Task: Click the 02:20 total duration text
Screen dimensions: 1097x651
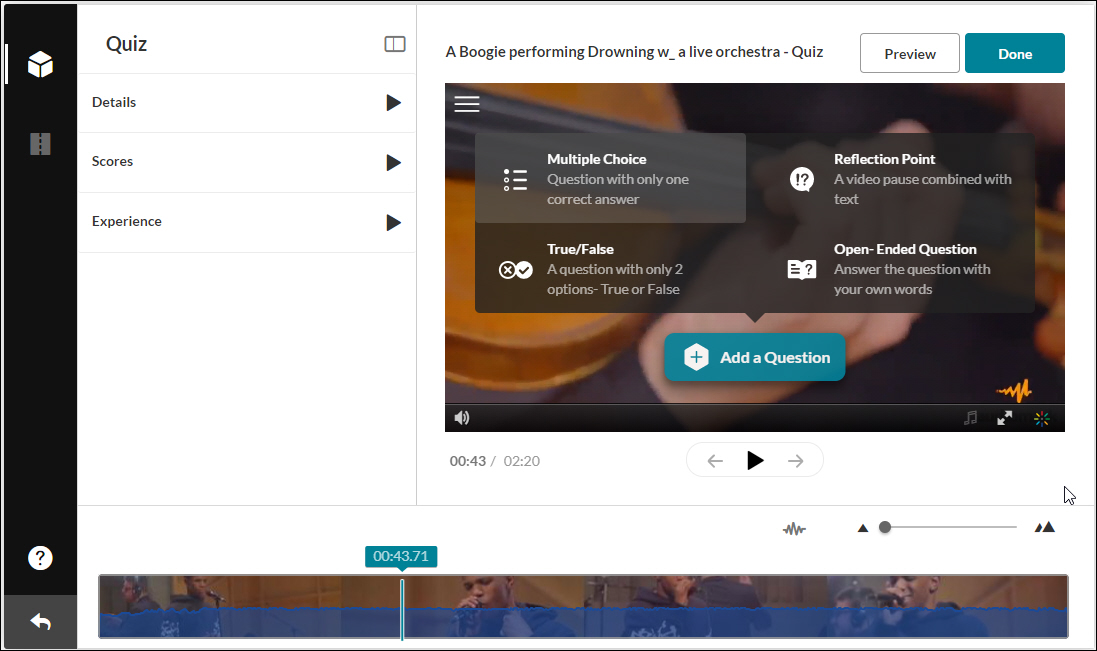Action: (x=522, y=461)
